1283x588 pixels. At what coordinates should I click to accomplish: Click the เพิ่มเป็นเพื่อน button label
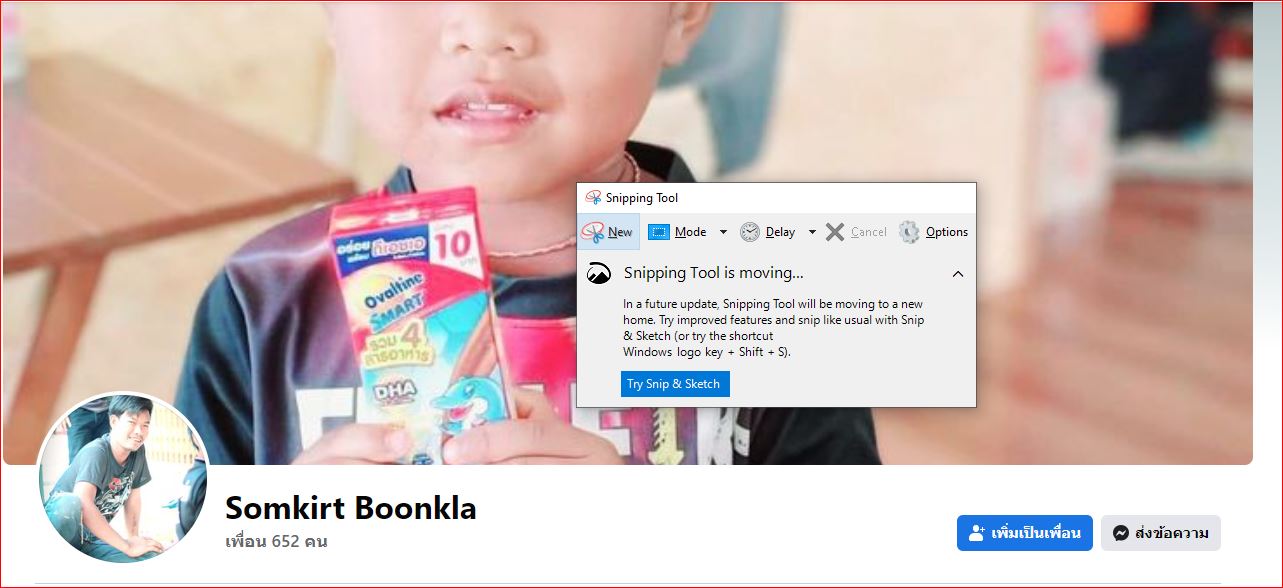point(1036,533)
